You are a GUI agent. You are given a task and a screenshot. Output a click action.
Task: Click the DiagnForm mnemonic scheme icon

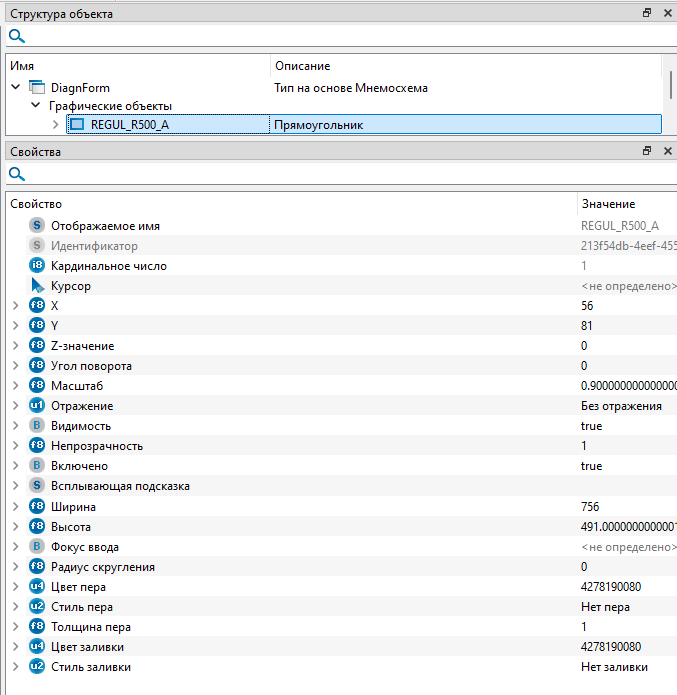[x=38, y=88]
